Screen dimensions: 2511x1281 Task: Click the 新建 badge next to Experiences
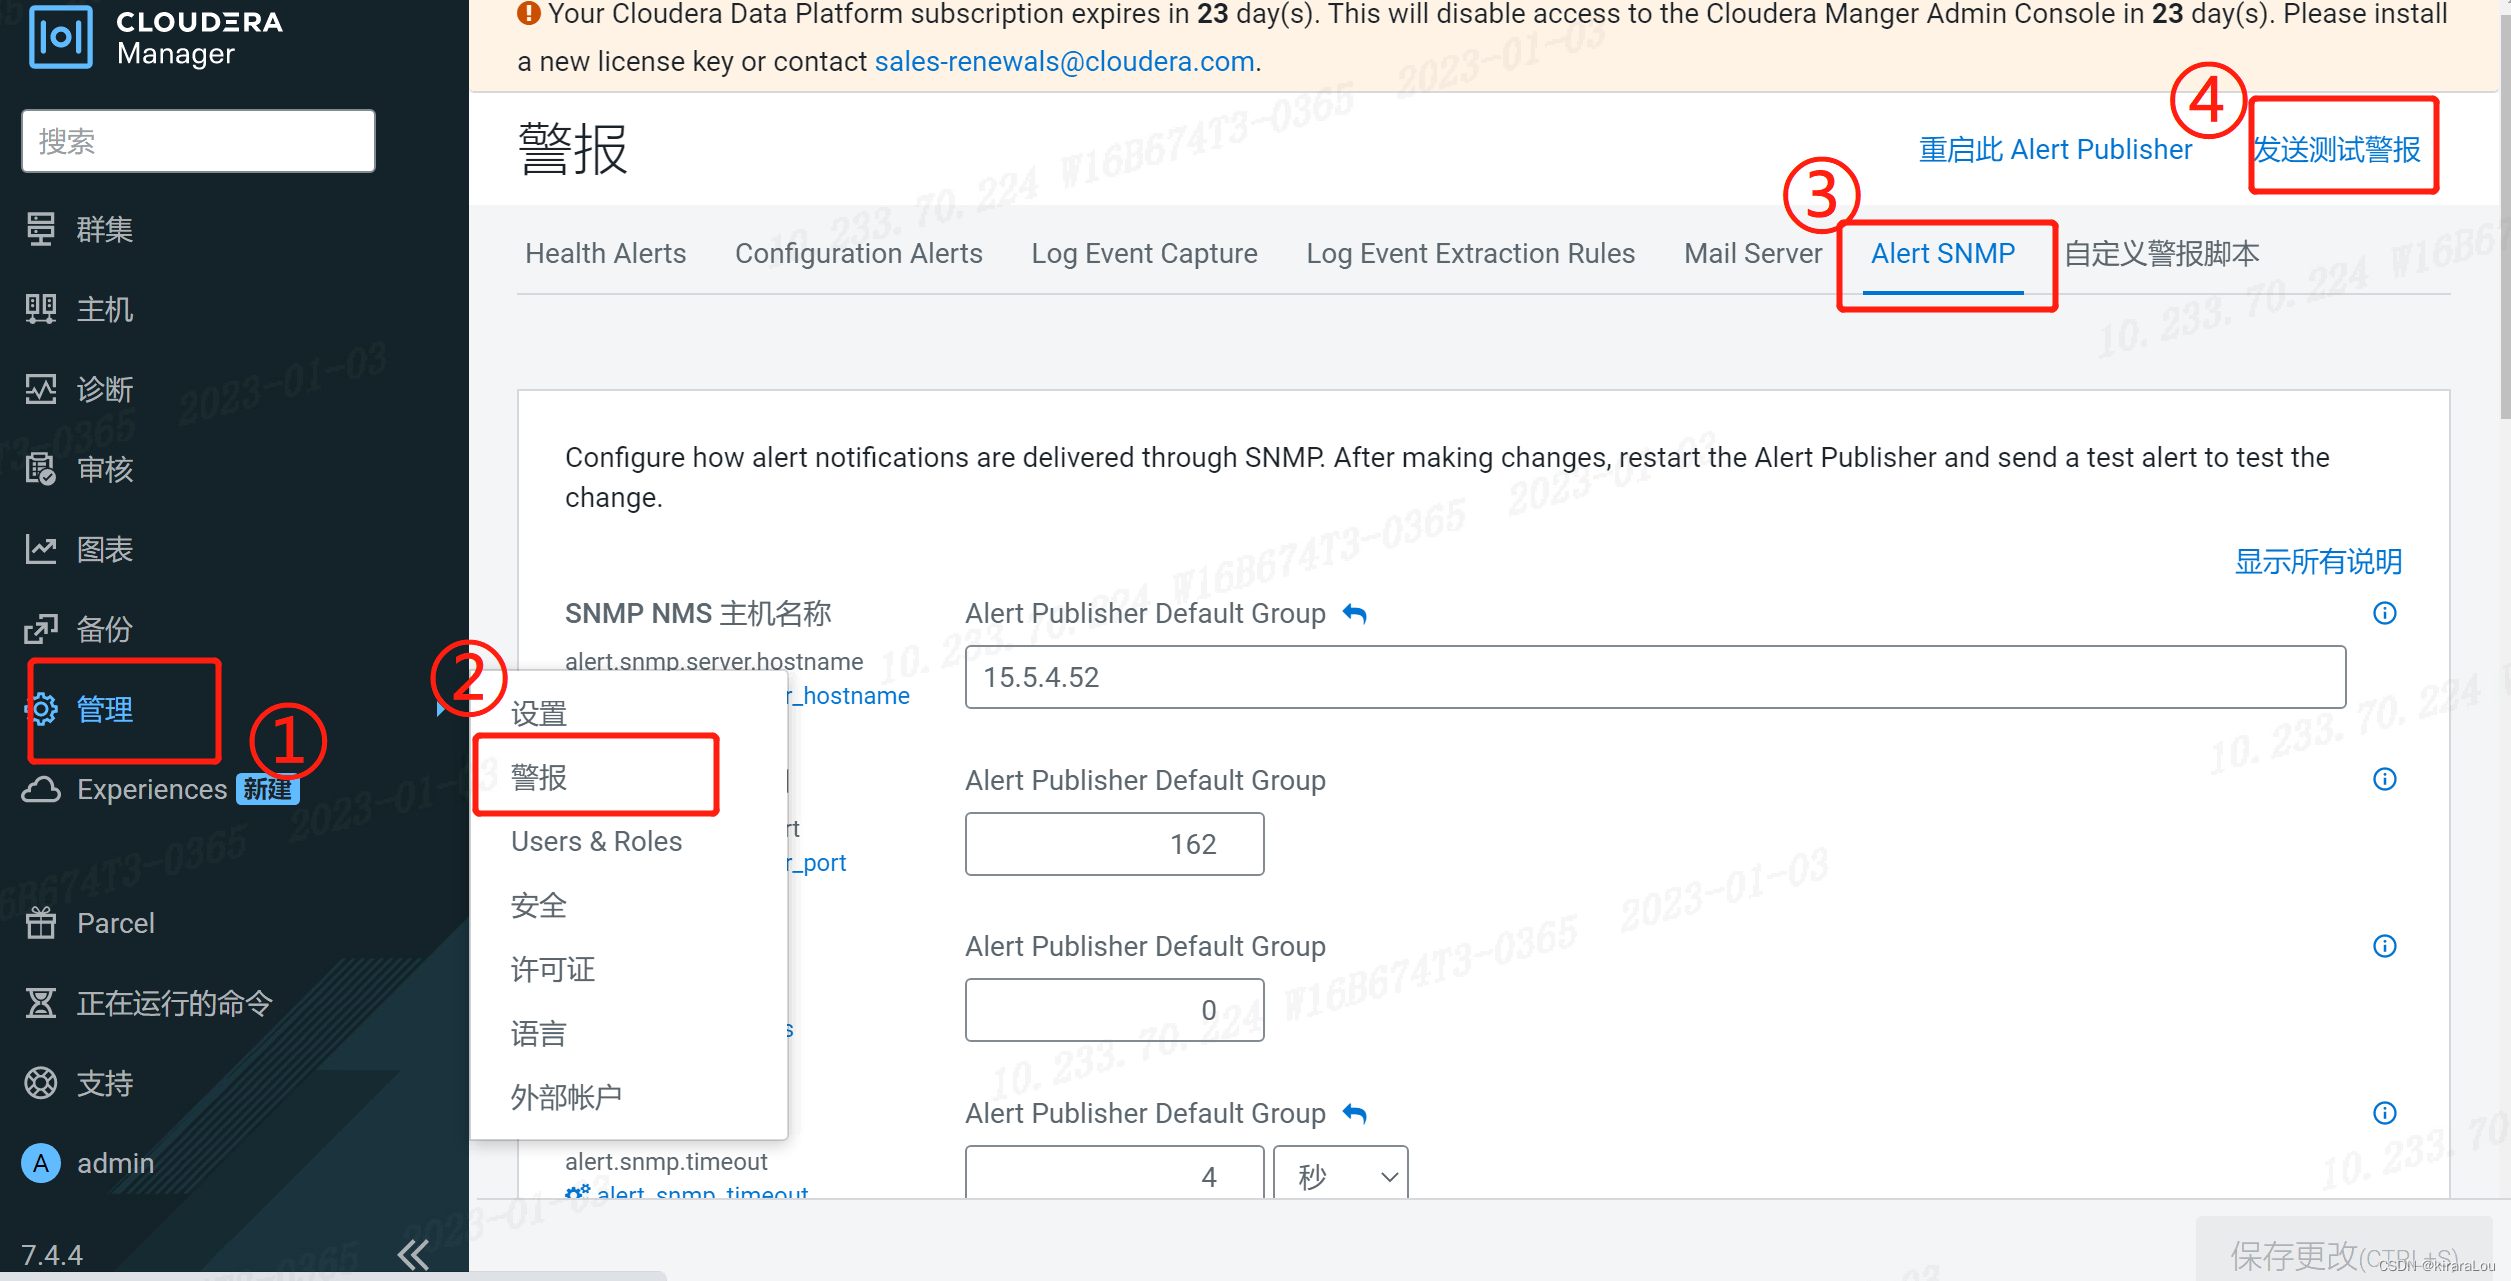[268, 789]
